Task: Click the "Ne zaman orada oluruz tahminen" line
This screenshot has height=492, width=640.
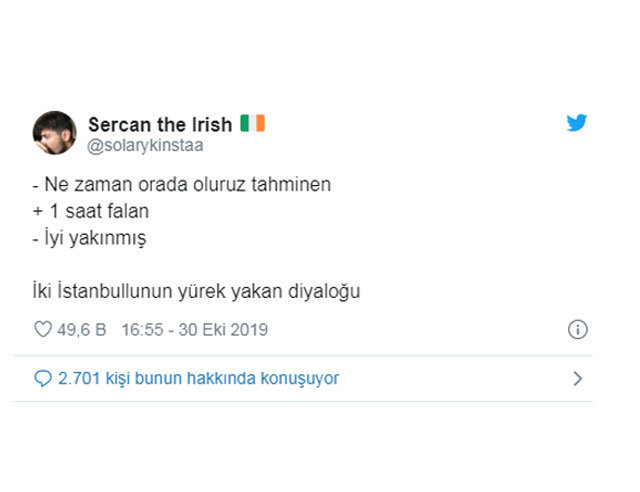Action: coord(188,185)
